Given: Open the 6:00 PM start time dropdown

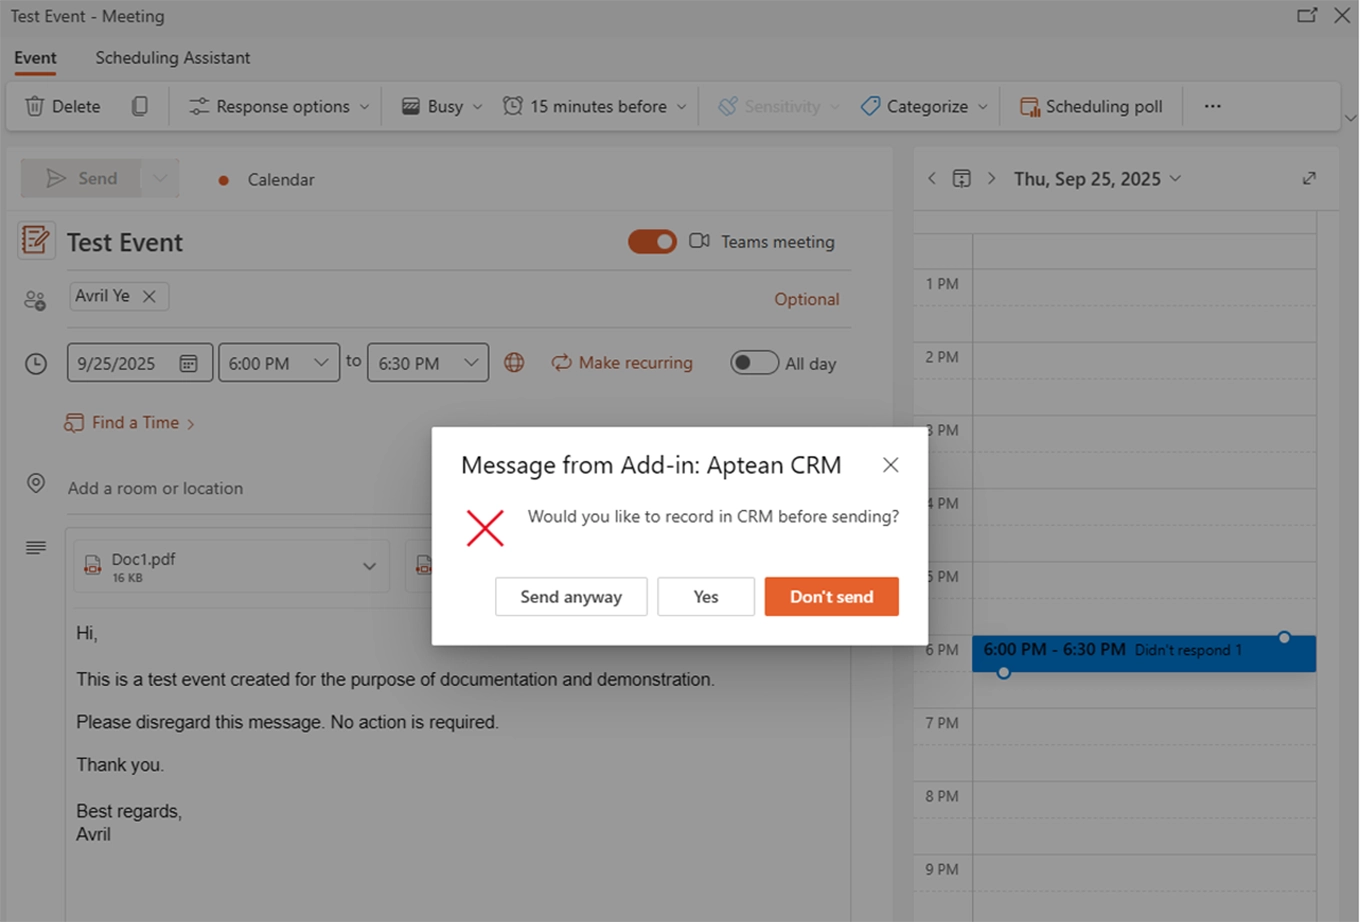Looking at the screenshot, I should coord(279,362).
